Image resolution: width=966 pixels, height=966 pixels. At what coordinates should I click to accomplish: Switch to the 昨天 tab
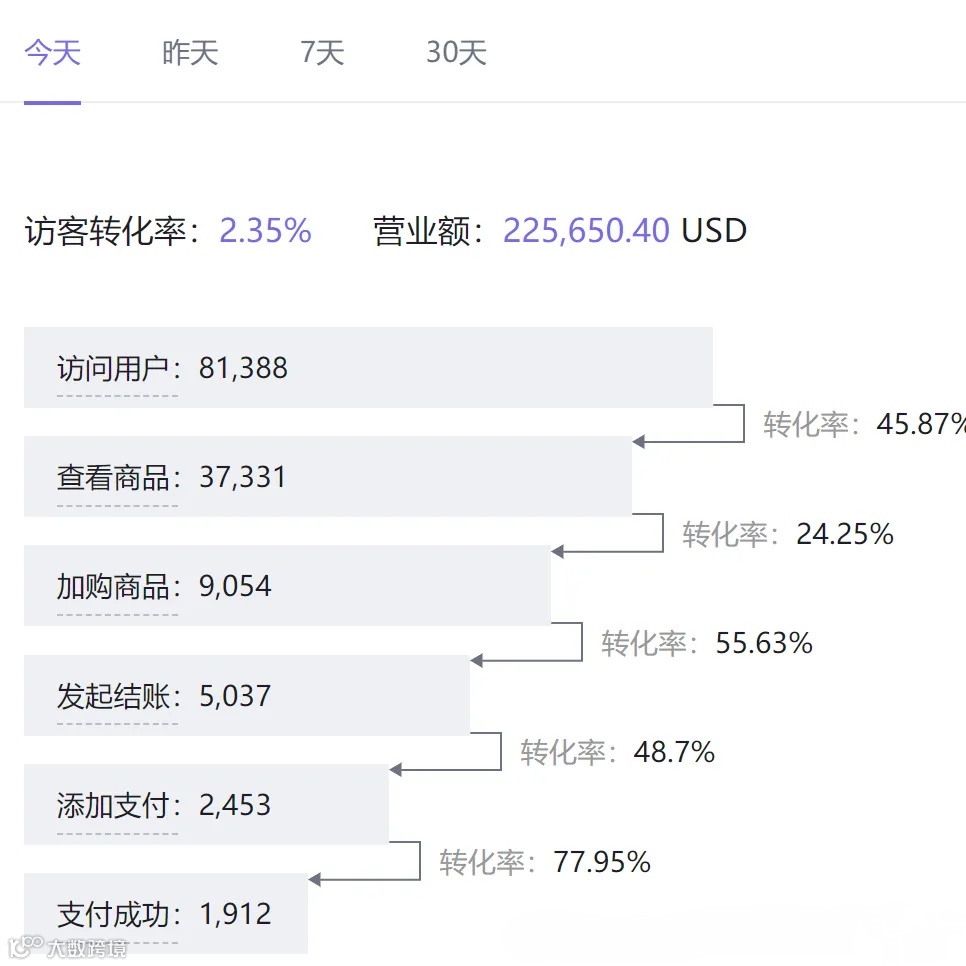[190, 53]
